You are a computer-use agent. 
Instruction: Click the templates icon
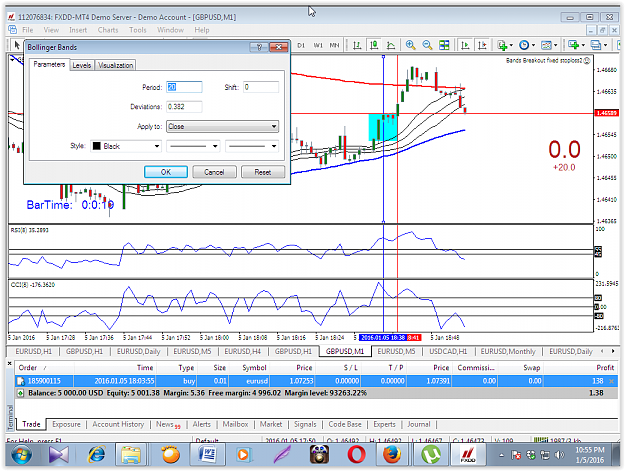546,45
